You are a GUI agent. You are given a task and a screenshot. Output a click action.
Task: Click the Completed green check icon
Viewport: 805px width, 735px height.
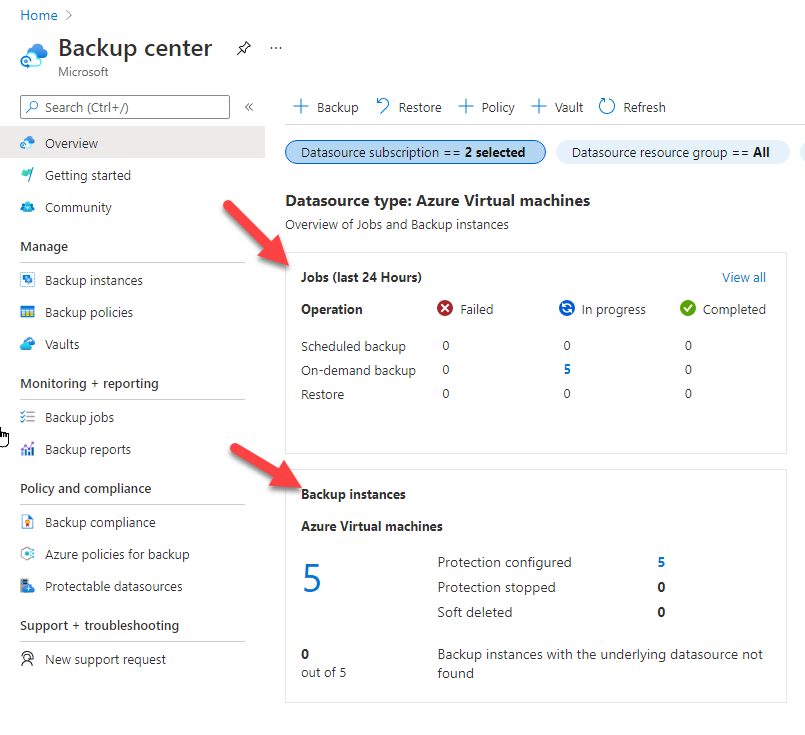pyautogui.click(x=687, y=308)
